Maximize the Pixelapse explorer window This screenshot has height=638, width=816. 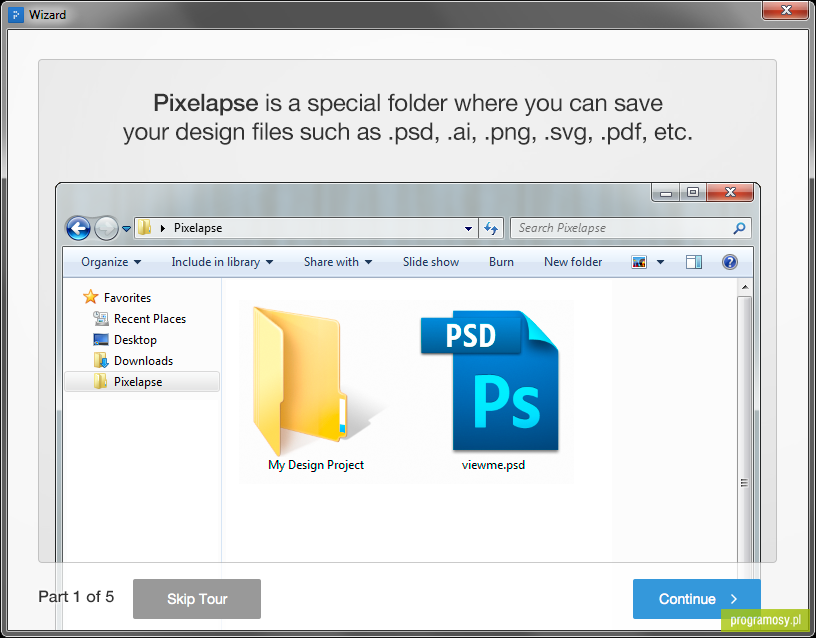[693, 192]
